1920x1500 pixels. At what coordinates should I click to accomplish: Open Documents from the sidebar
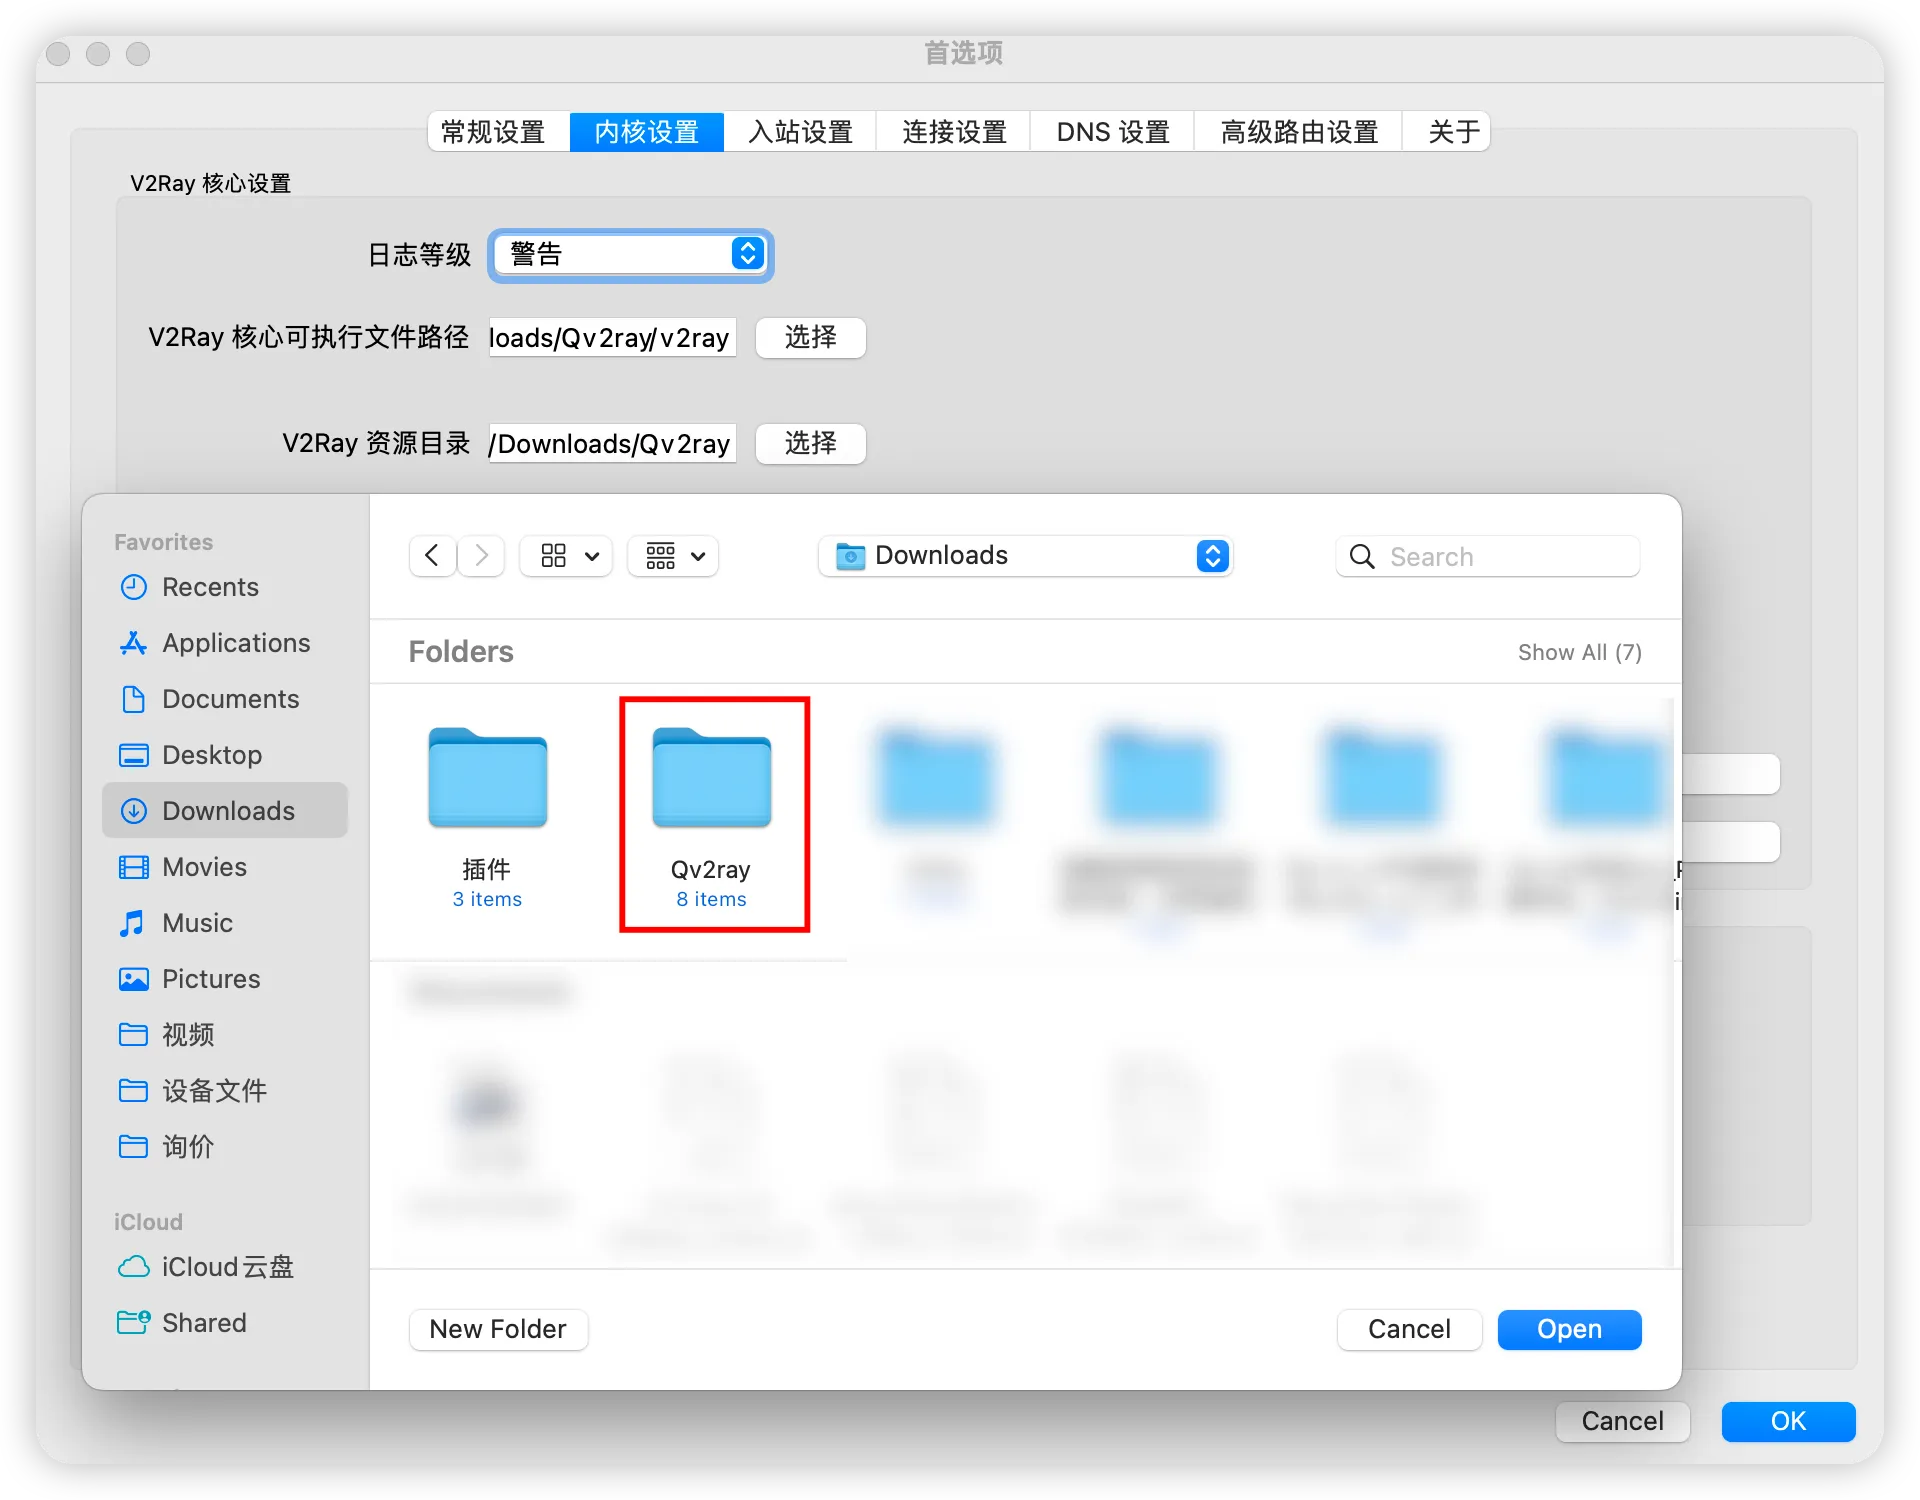pos(230,699)
